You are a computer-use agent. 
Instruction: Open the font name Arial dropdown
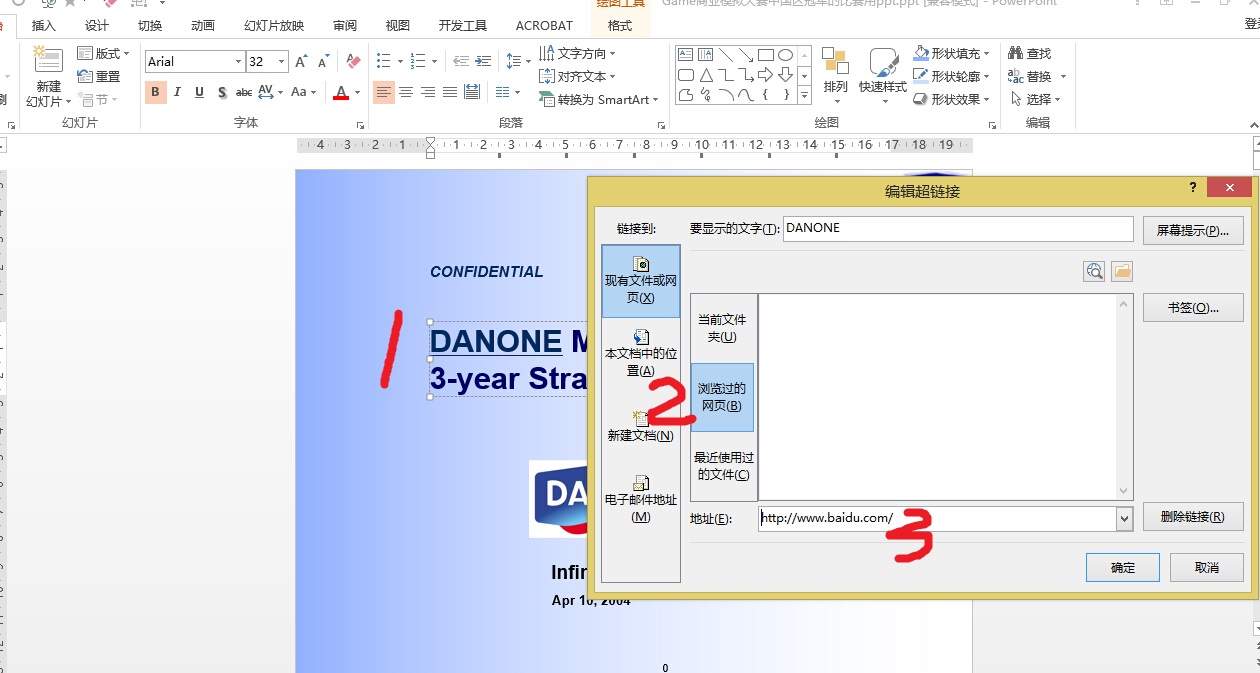(x=238, y=62)
